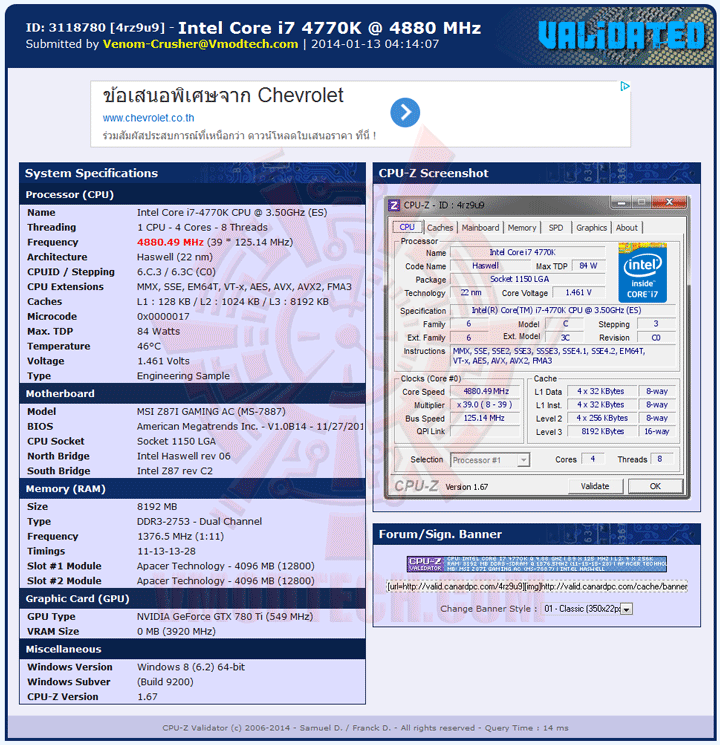
Task: Click the memory Timings 11-13-13-28 value
Action: click(166, 551)
